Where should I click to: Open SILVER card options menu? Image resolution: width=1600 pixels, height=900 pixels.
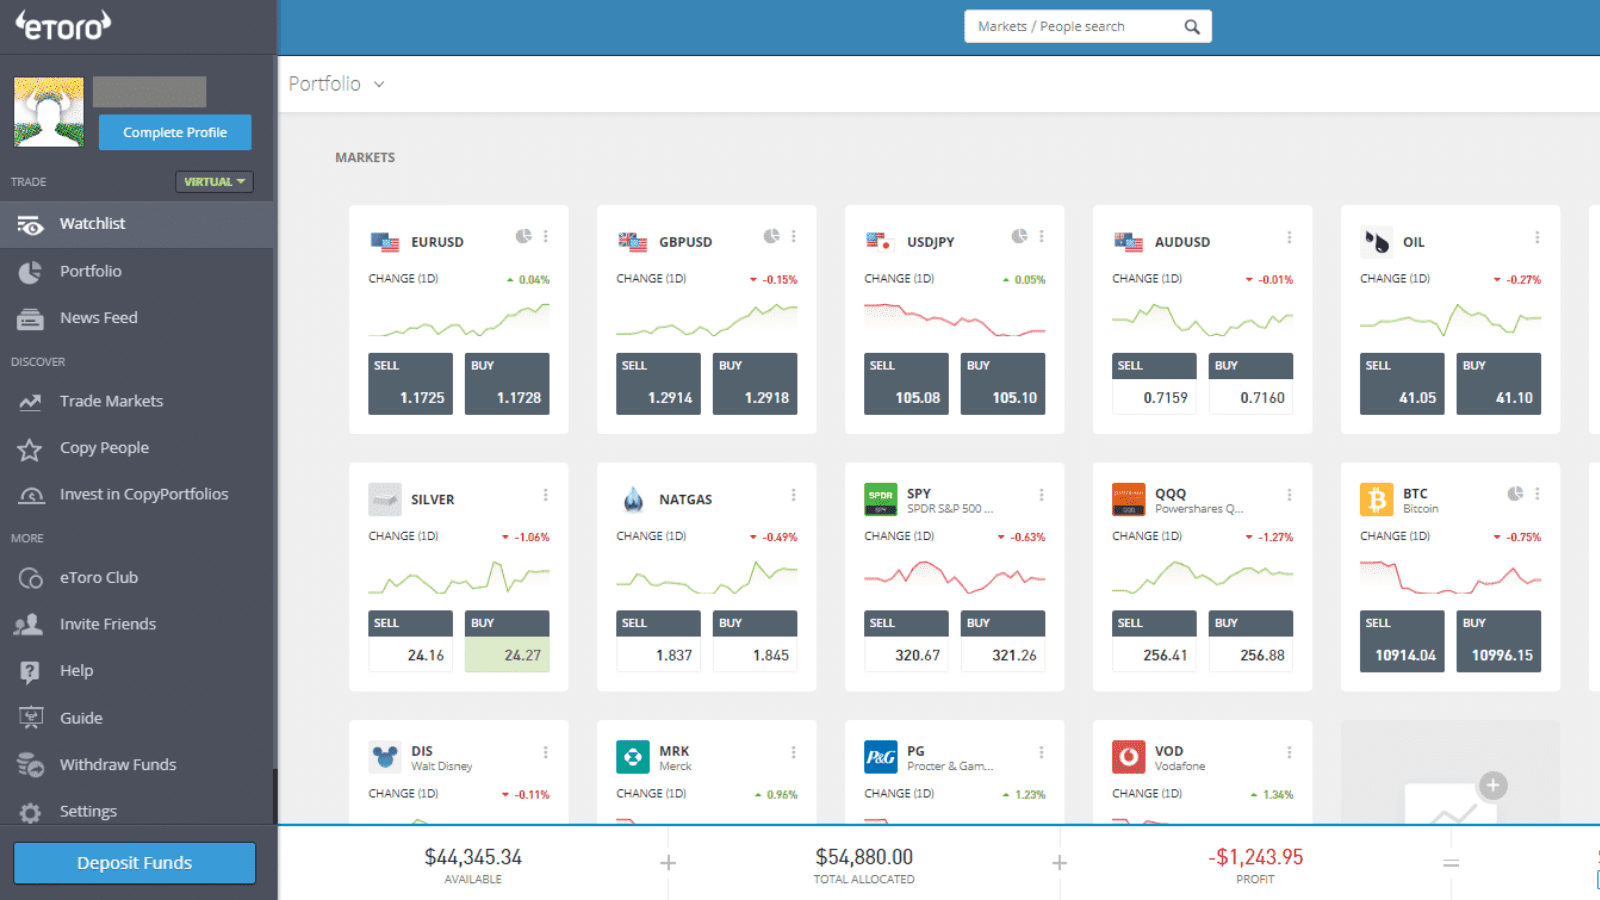[x=546, y=495]
